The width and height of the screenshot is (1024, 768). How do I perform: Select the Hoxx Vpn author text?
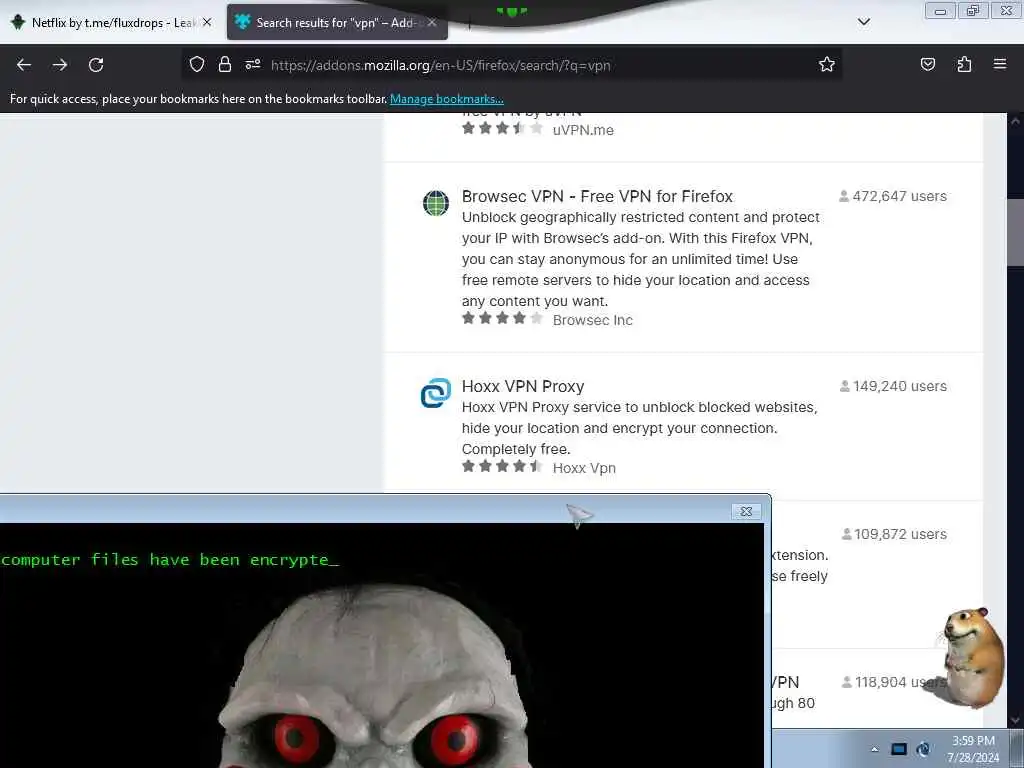pyautogui.click(x=584, y=468)
